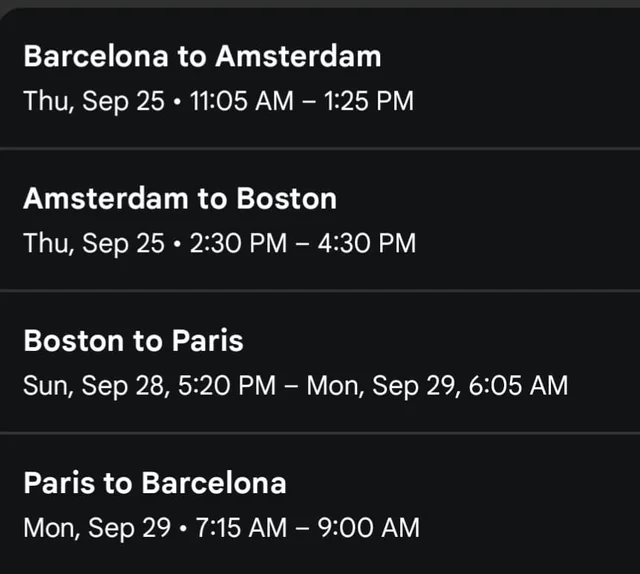Select the Sun, Sep 28 departure date
640x574 pixels.
pos(94,385)
